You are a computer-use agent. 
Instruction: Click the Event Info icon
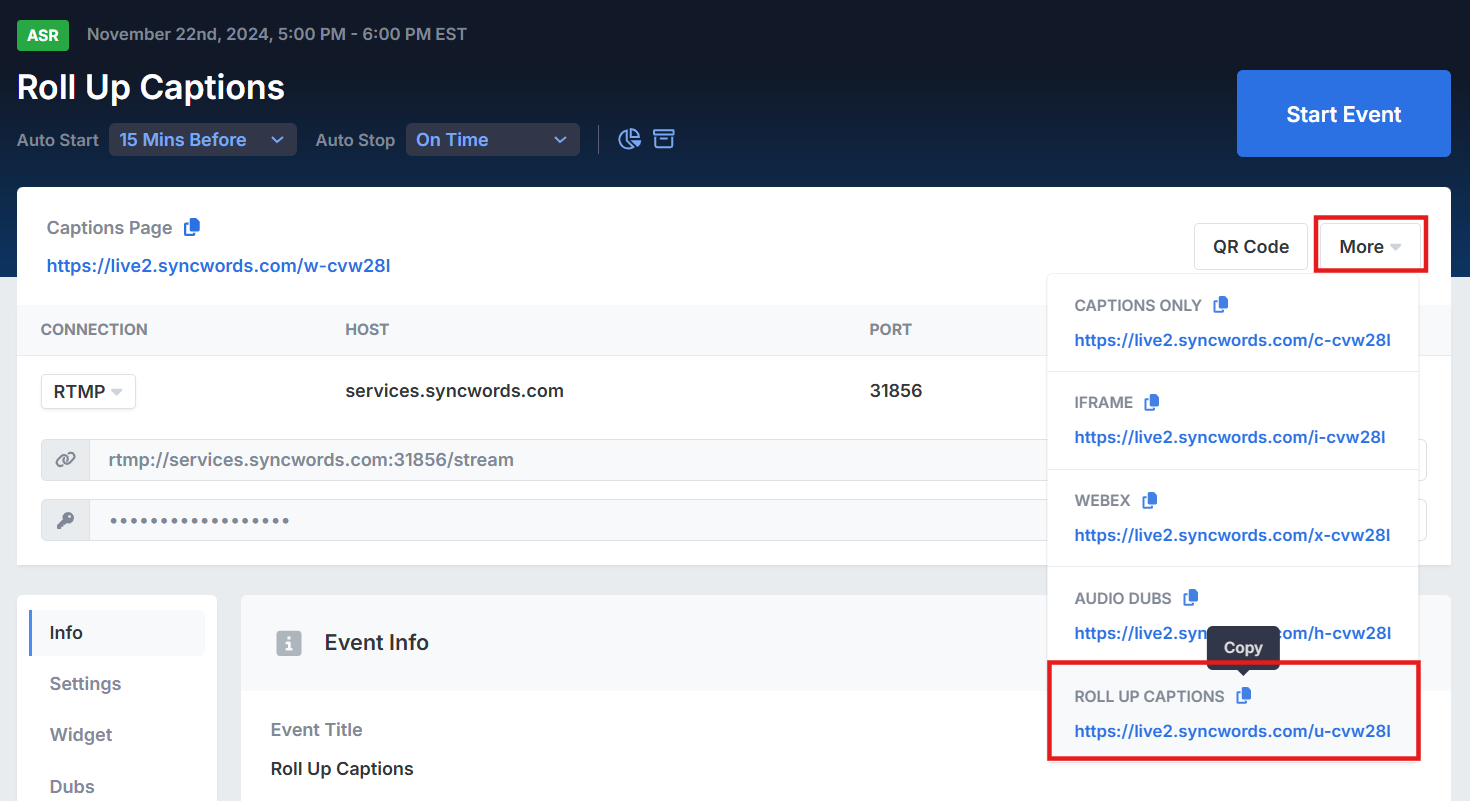click(x=289, y=643)
